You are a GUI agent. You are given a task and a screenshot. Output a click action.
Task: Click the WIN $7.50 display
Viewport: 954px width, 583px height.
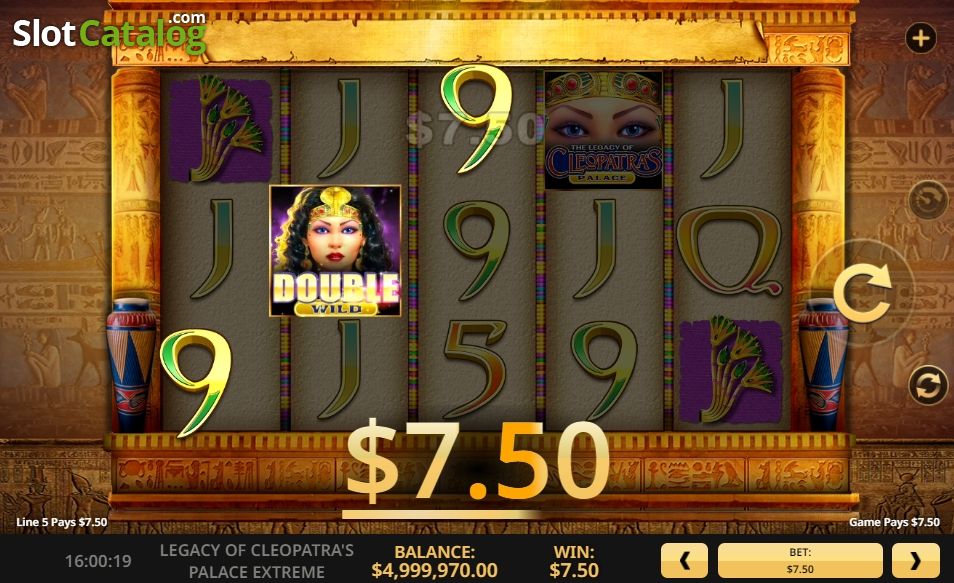(574, 561)
